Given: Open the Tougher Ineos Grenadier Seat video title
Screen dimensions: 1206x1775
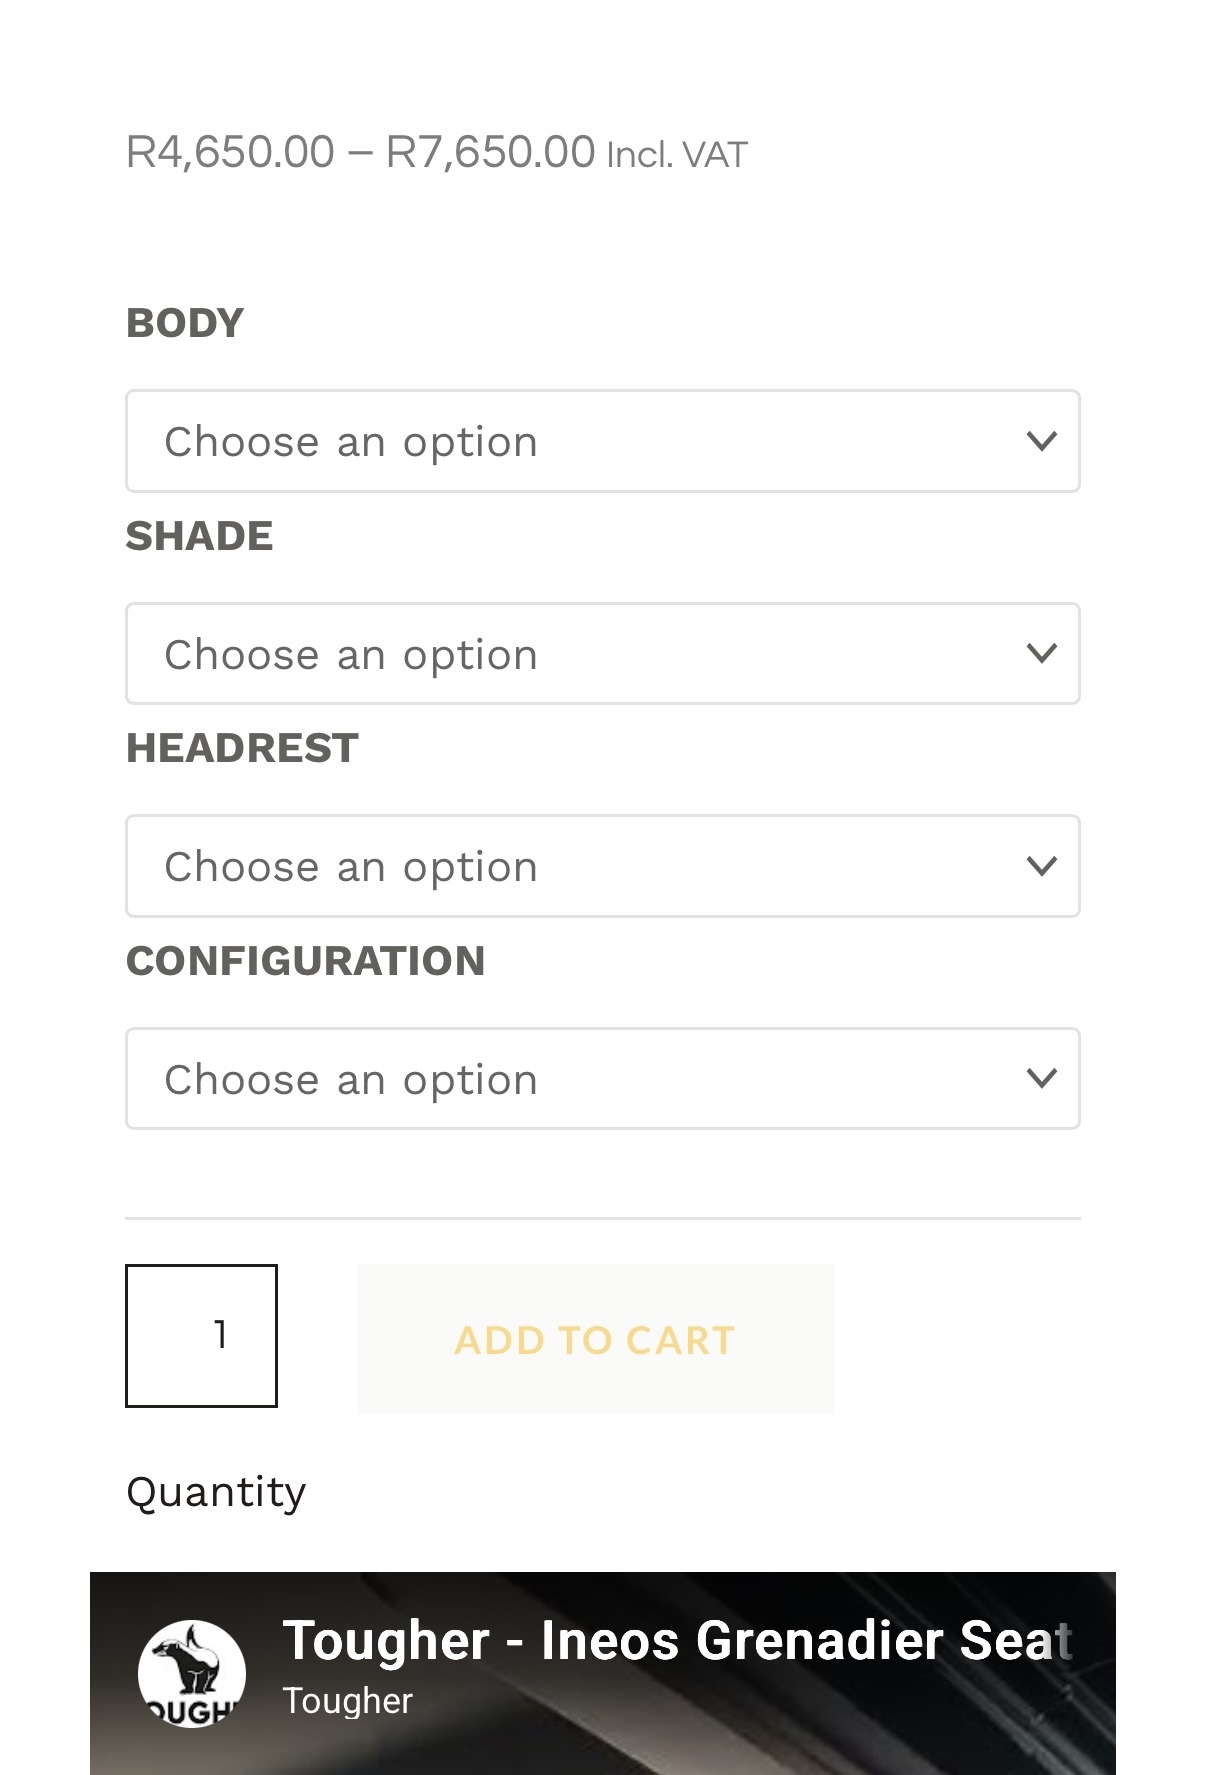Looking at the screenshot, I should pos(676,1641).
